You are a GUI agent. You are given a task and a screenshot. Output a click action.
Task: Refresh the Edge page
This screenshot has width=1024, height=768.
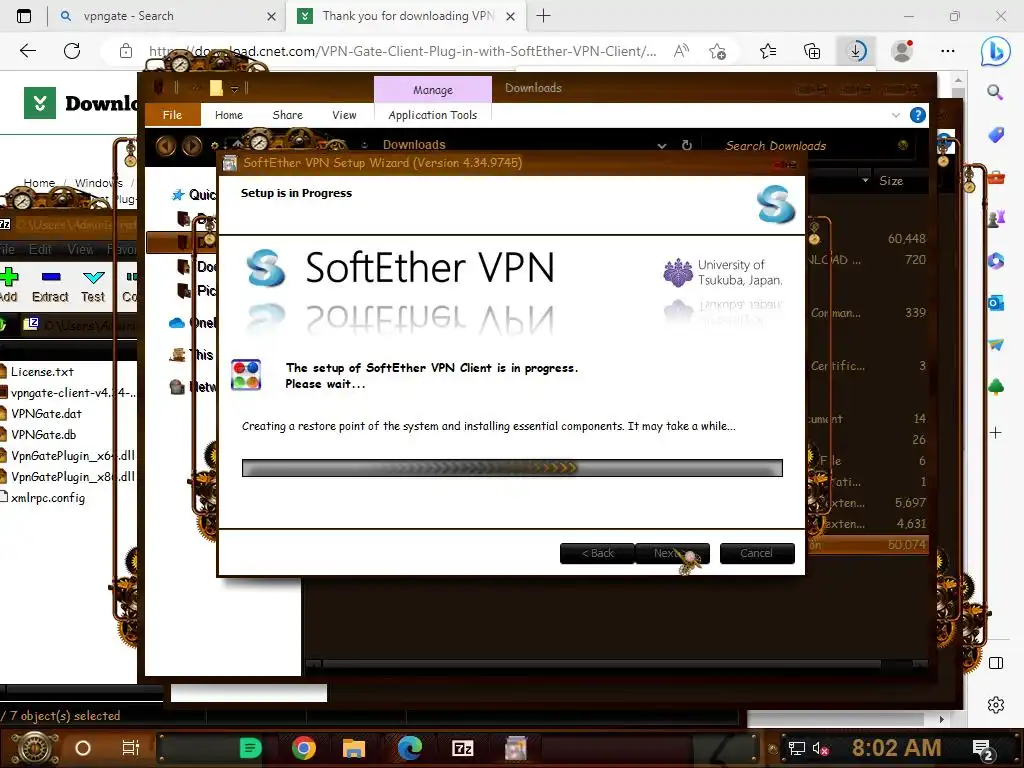(x=72, y=51)
